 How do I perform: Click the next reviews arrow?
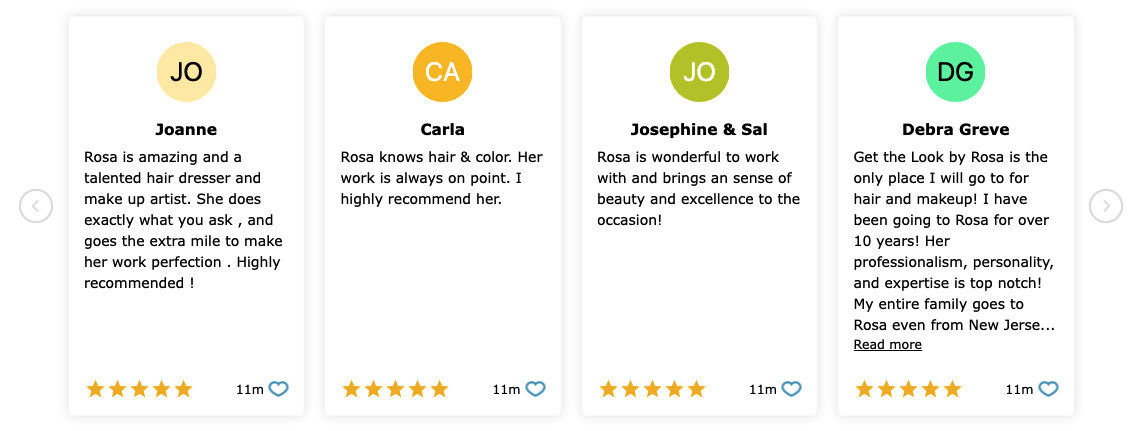tap(1106, 206)
